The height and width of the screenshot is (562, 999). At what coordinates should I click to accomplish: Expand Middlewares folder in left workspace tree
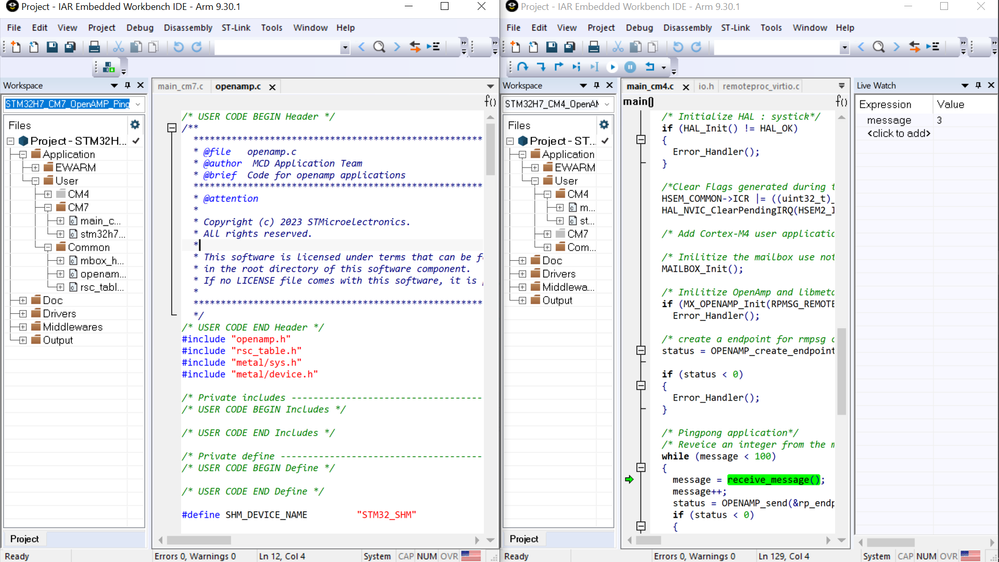pos(23,327)
